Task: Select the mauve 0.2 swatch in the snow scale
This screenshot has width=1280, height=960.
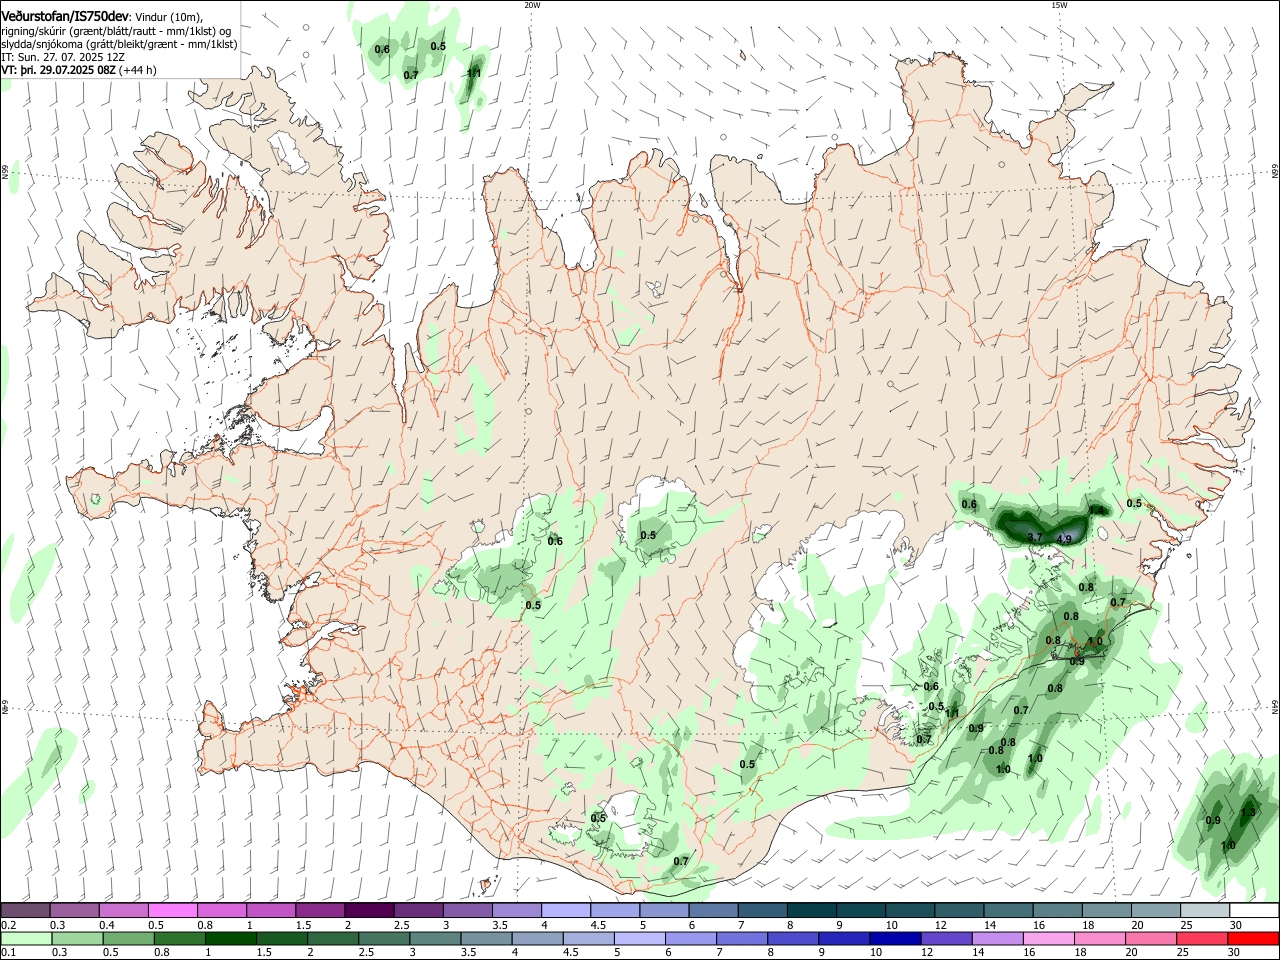Action: (25, 910)
